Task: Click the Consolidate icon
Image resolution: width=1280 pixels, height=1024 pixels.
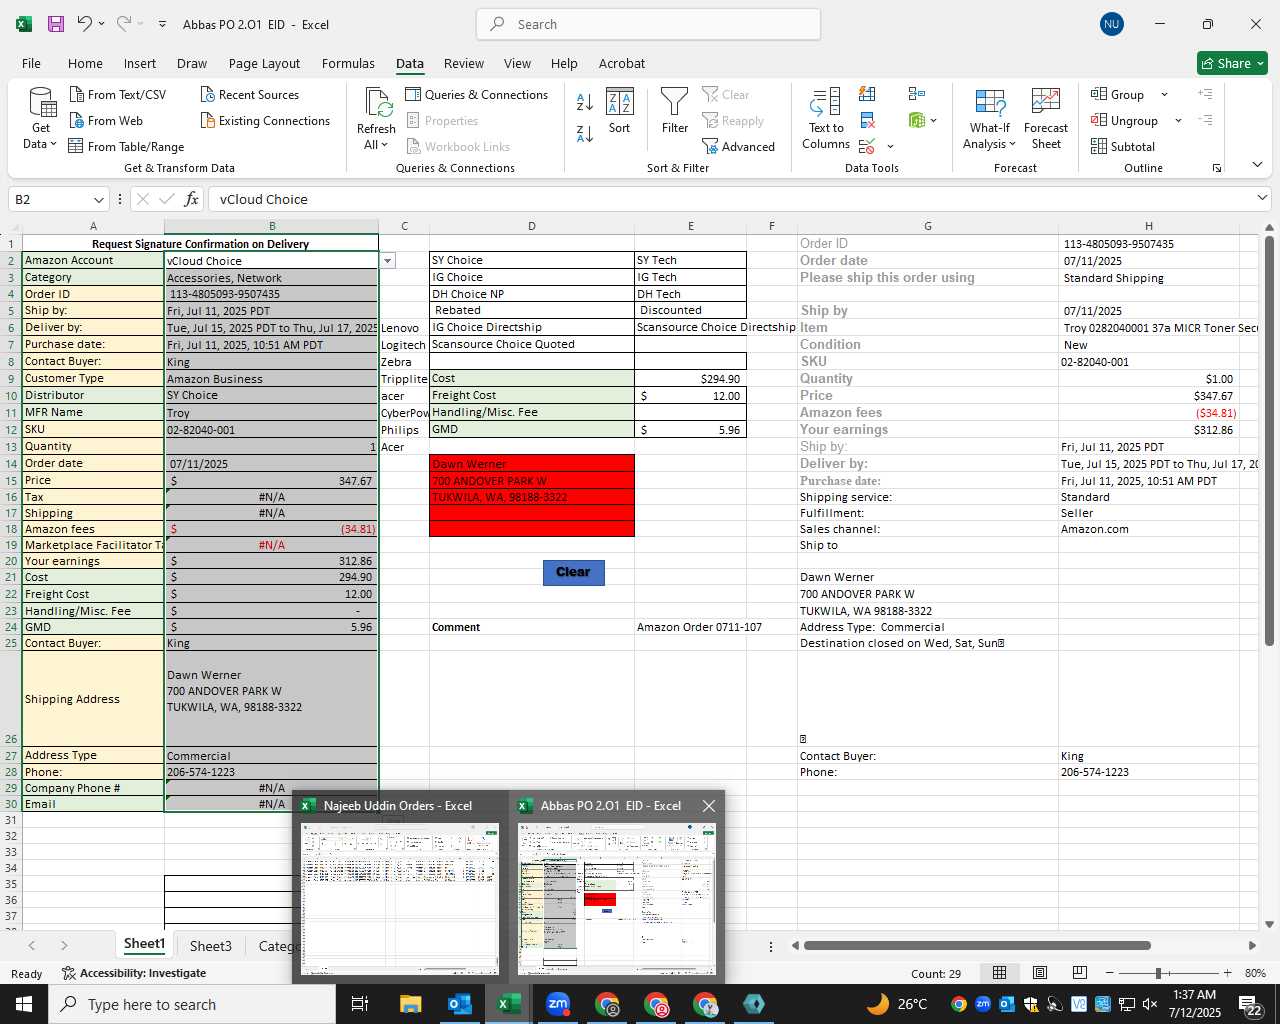Action: click(917, 94)
